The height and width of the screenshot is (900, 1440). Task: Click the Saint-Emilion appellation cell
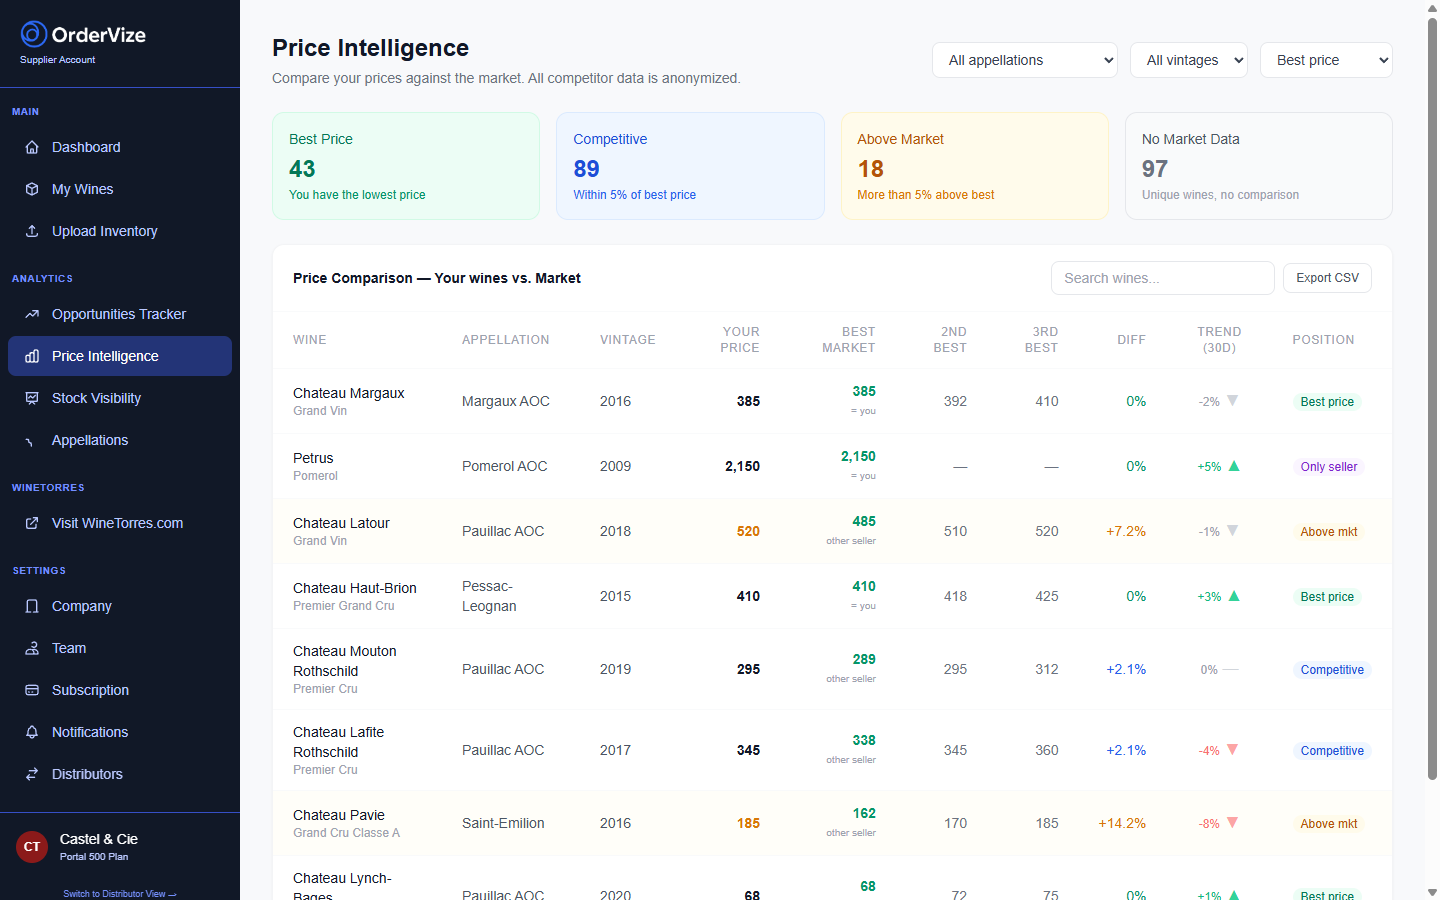pyautogui.click(x=503, y=823)
